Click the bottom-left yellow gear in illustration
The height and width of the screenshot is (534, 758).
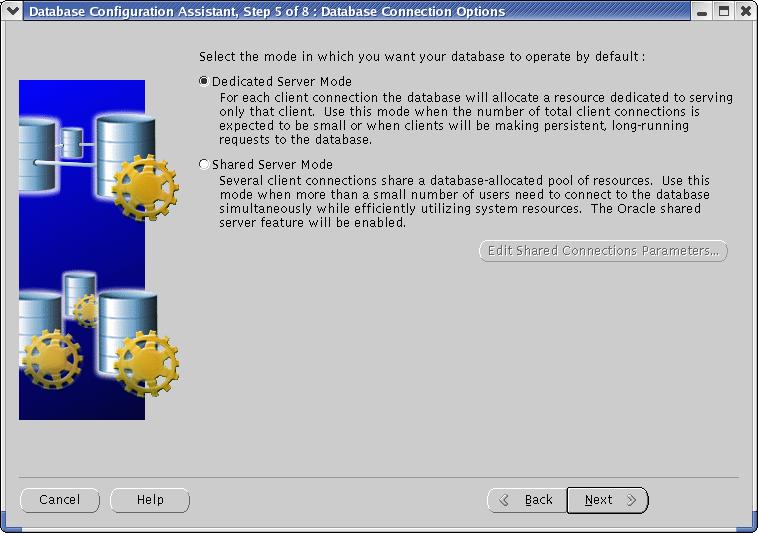coord(50,358)
